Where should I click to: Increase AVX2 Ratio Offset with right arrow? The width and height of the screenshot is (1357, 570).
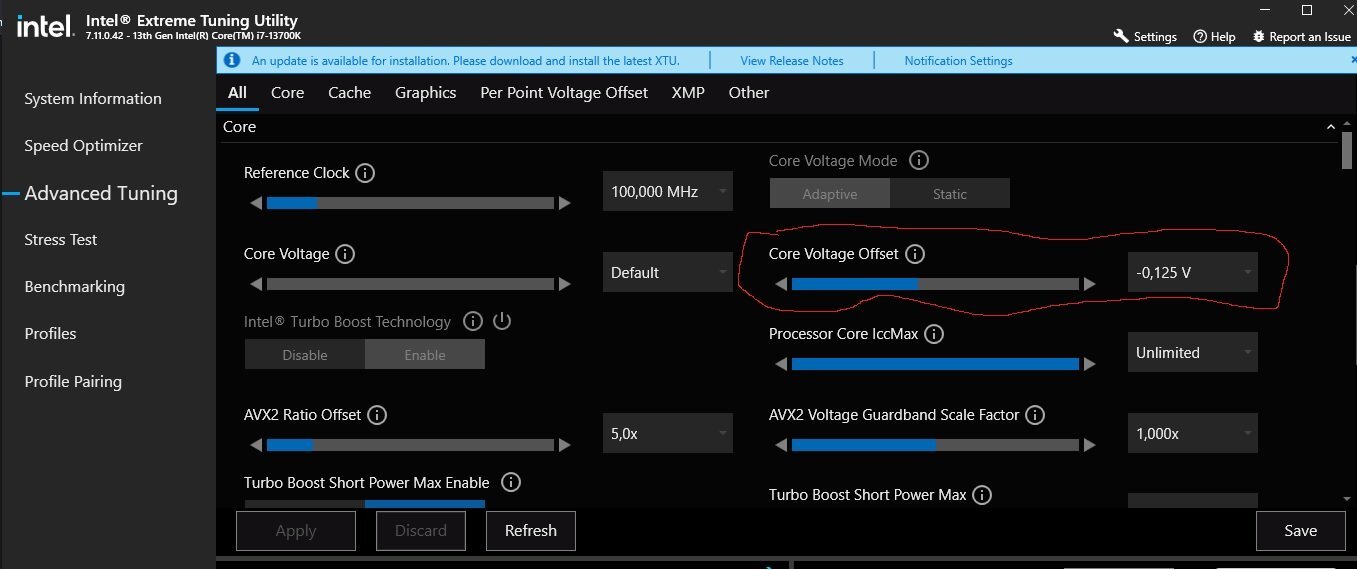[564, 445]
